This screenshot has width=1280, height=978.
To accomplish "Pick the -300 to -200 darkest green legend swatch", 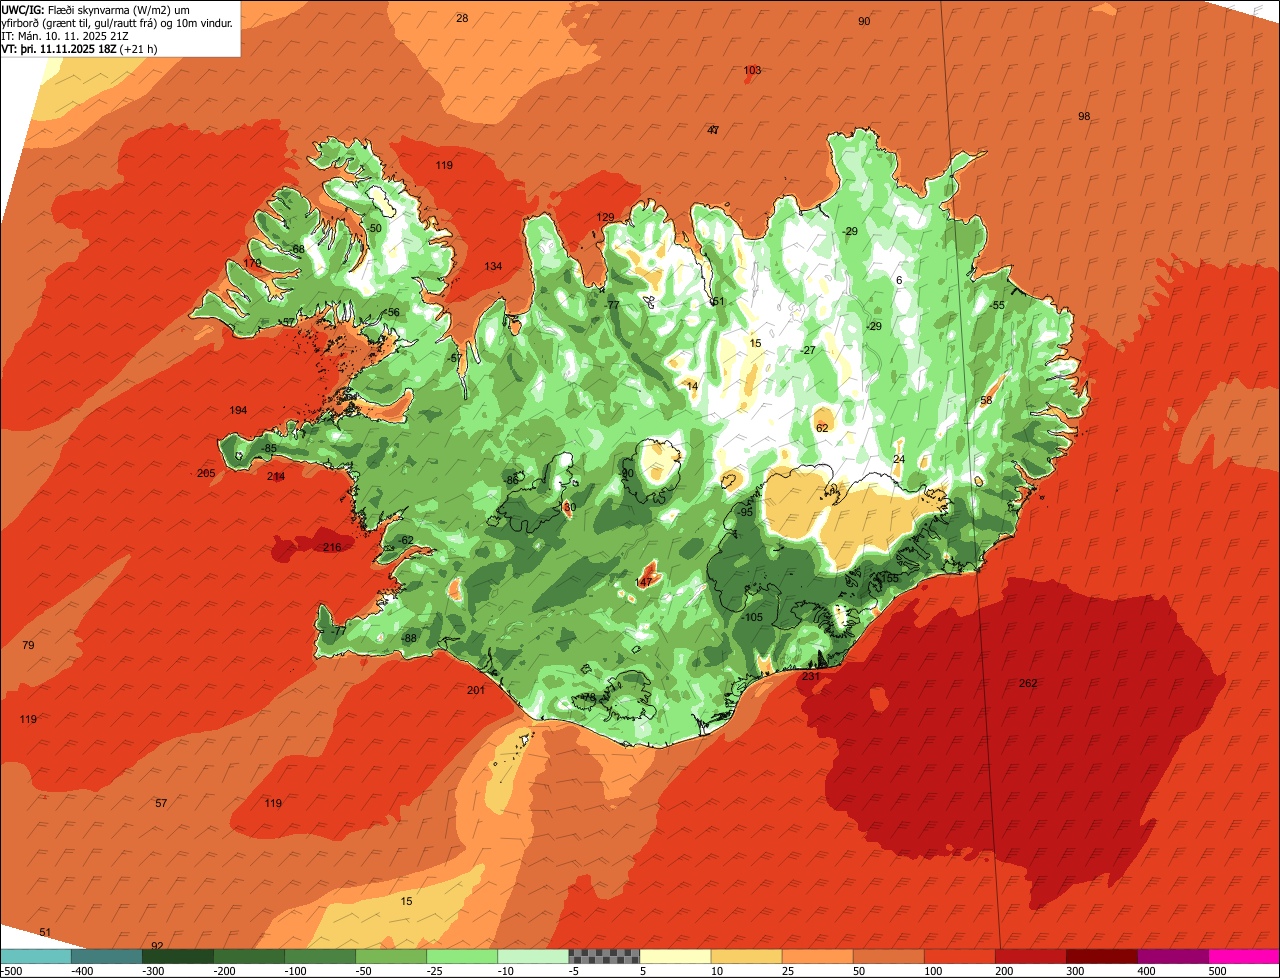I will [x=177, y=956].
